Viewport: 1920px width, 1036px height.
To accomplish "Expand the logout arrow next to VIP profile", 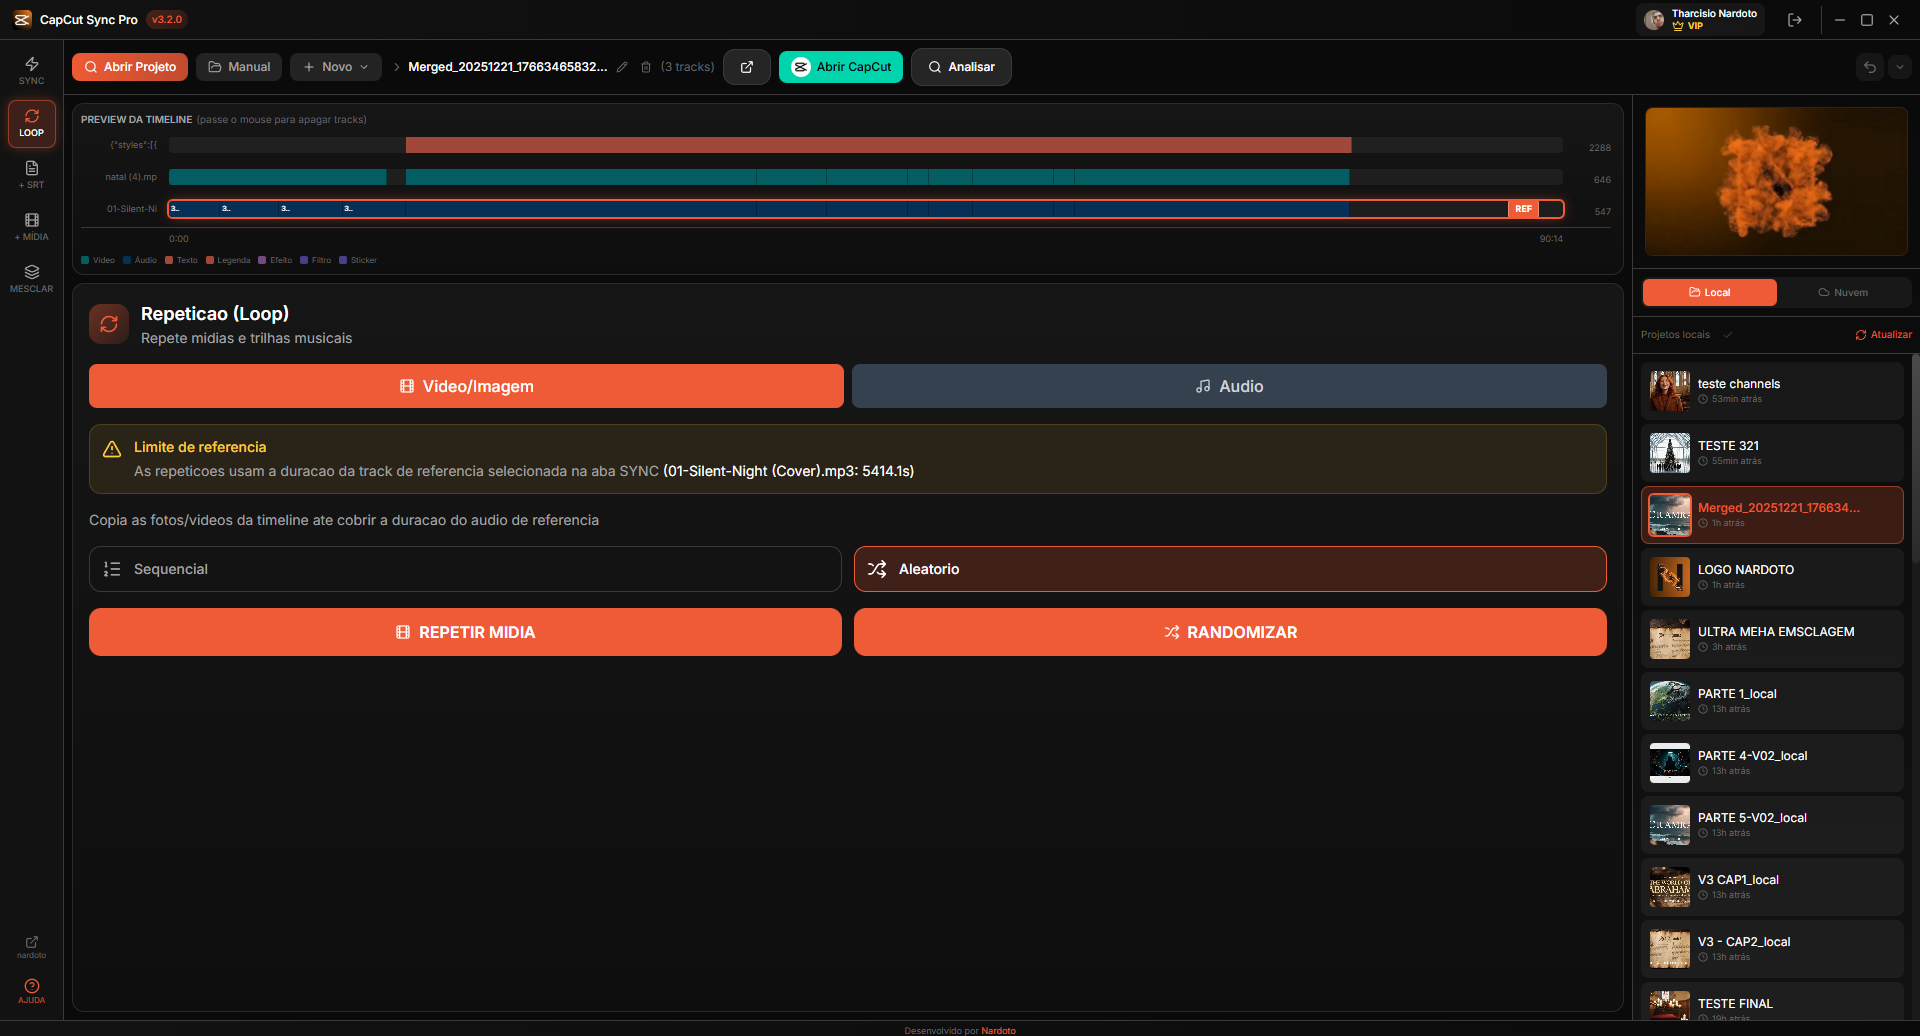I will coord(1795,19).
